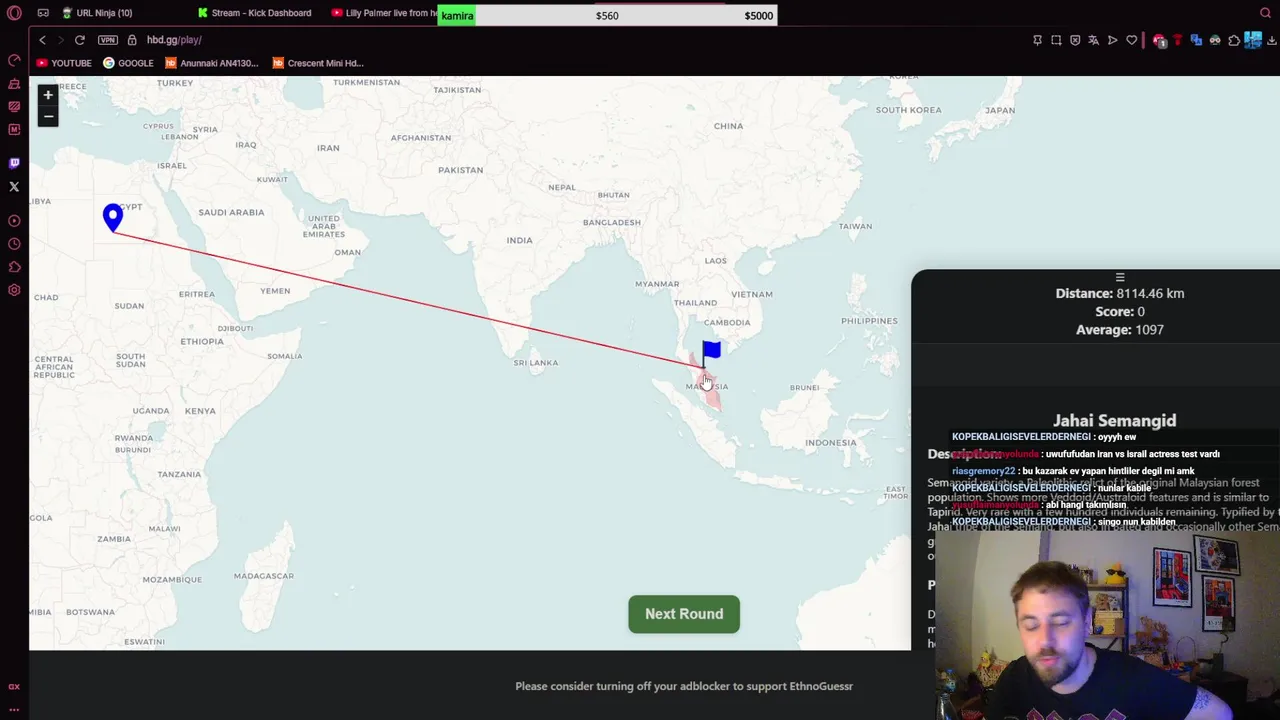Zoom in the map with plus button
Screen dimensions: 1280x720
click(48, 95)
